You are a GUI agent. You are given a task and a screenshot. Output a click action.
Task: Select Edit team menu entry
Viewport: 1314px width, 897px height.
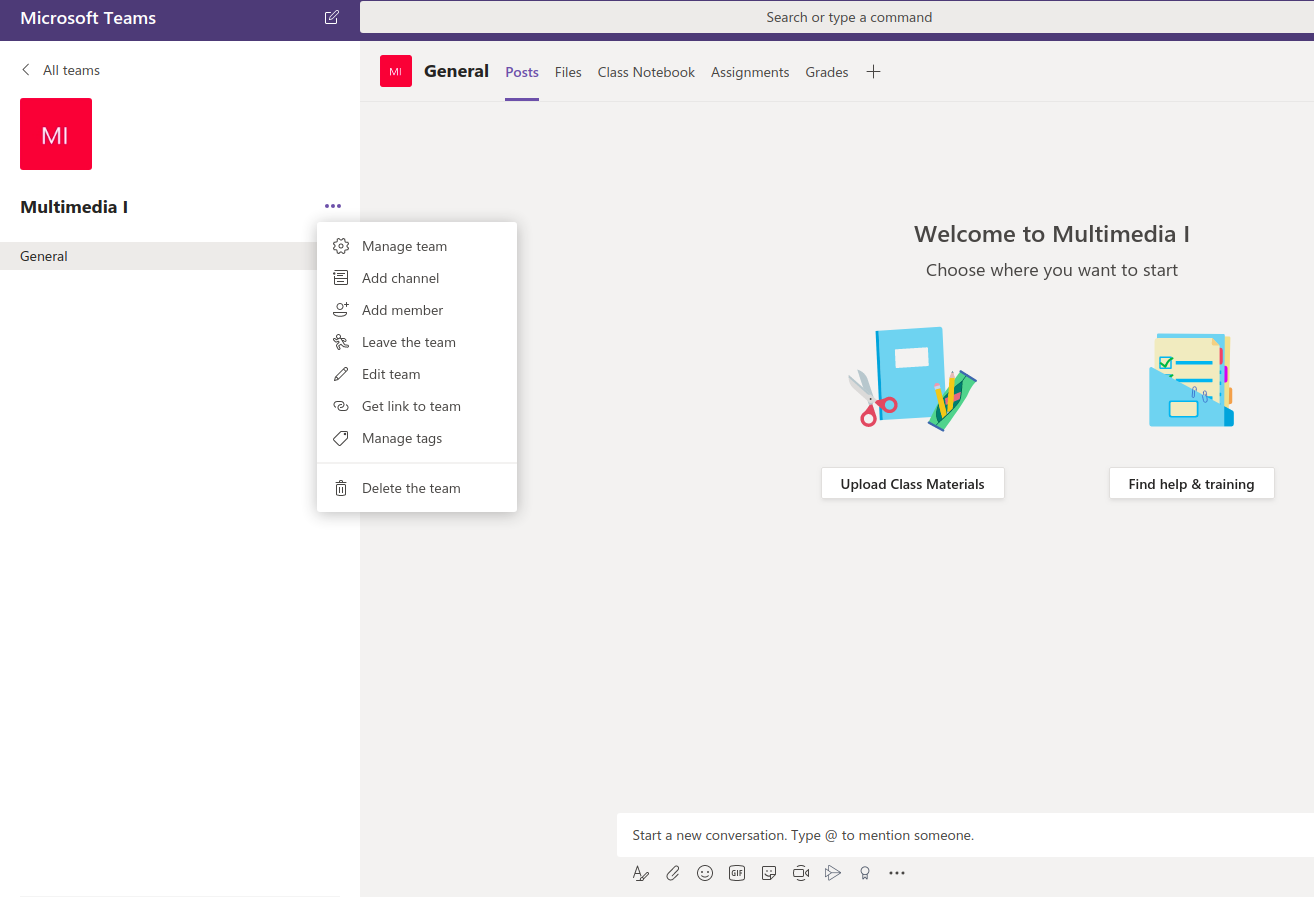tap(417, 374)
